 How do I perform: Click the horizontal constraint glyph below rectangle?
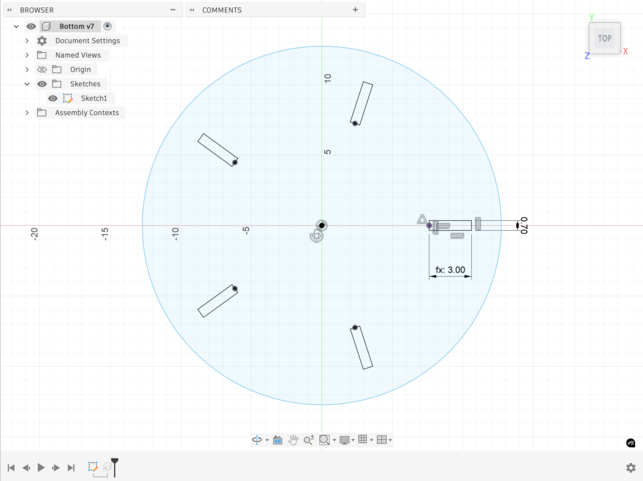[457, 236]
